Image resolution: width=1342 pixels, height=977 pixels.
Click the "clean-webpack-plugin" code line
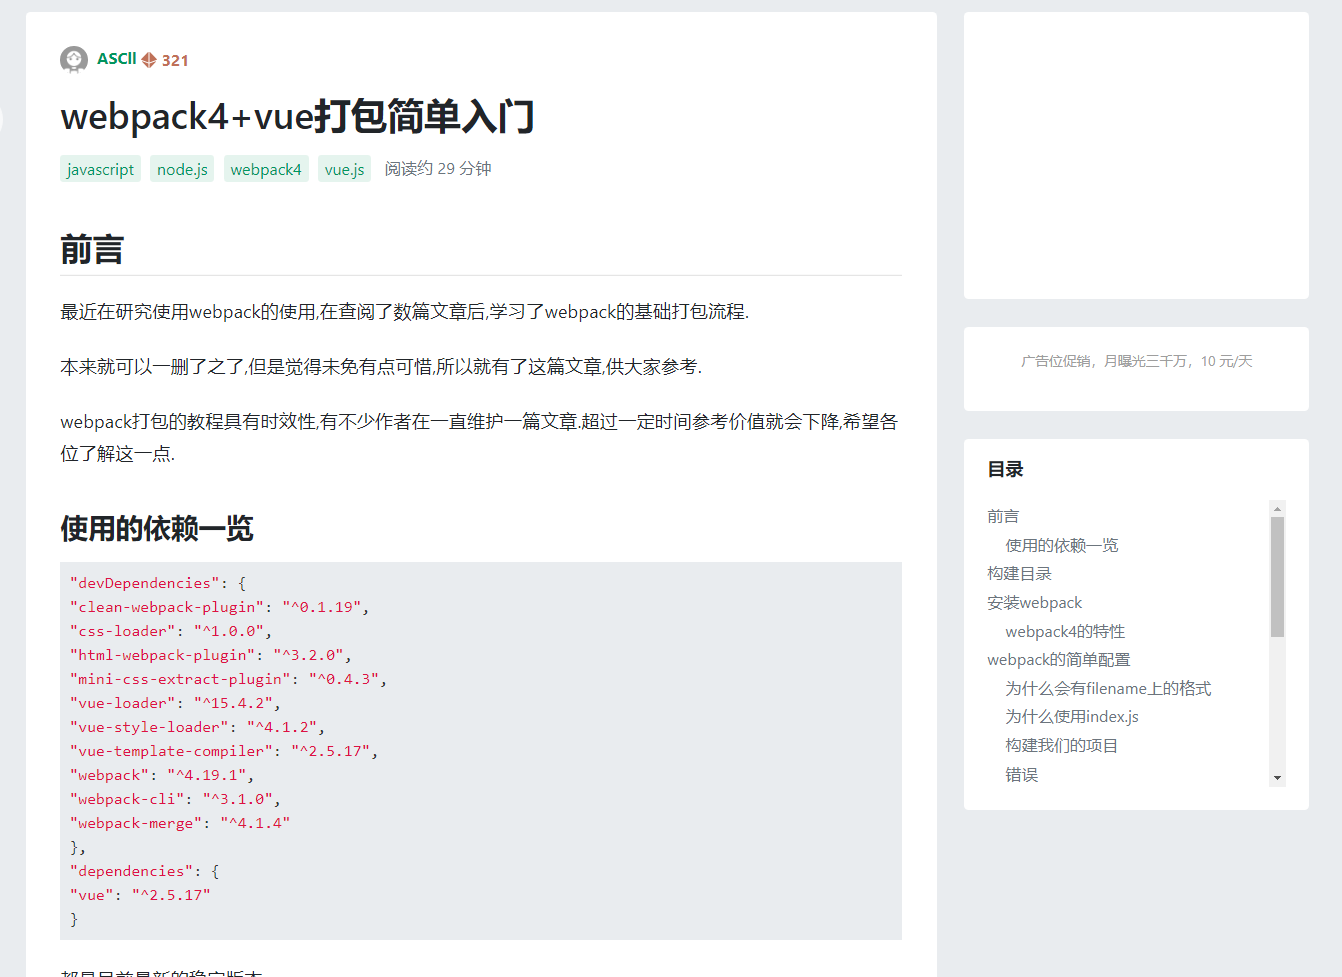point(219,607)
